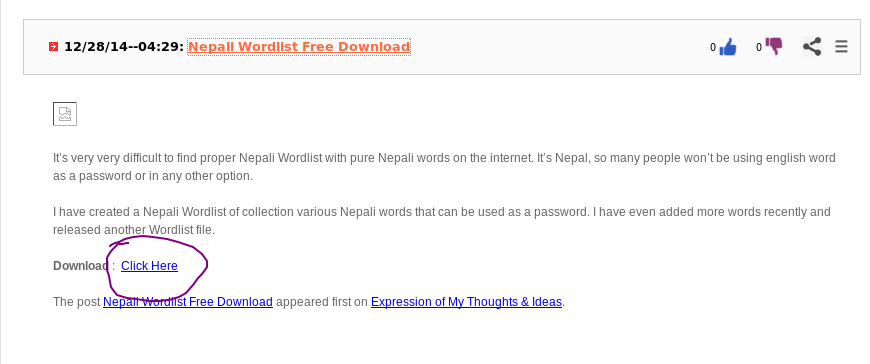Like the post with the thumbs-up icon
870x364 pixels.
[x=727, y=47]
